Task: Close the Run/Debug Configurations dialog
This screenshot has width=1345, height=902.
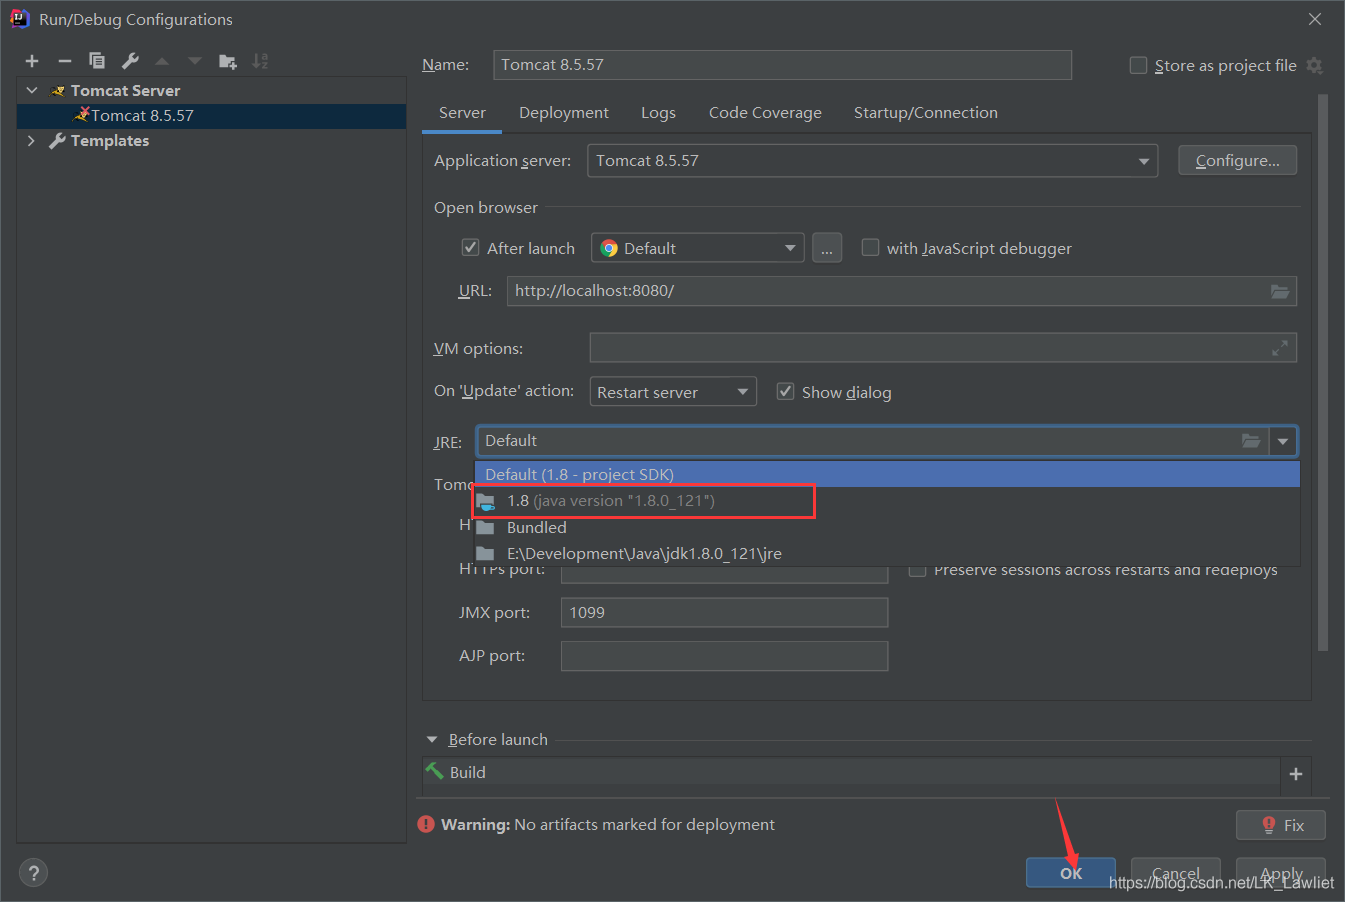Action: tap(1315, 19)
